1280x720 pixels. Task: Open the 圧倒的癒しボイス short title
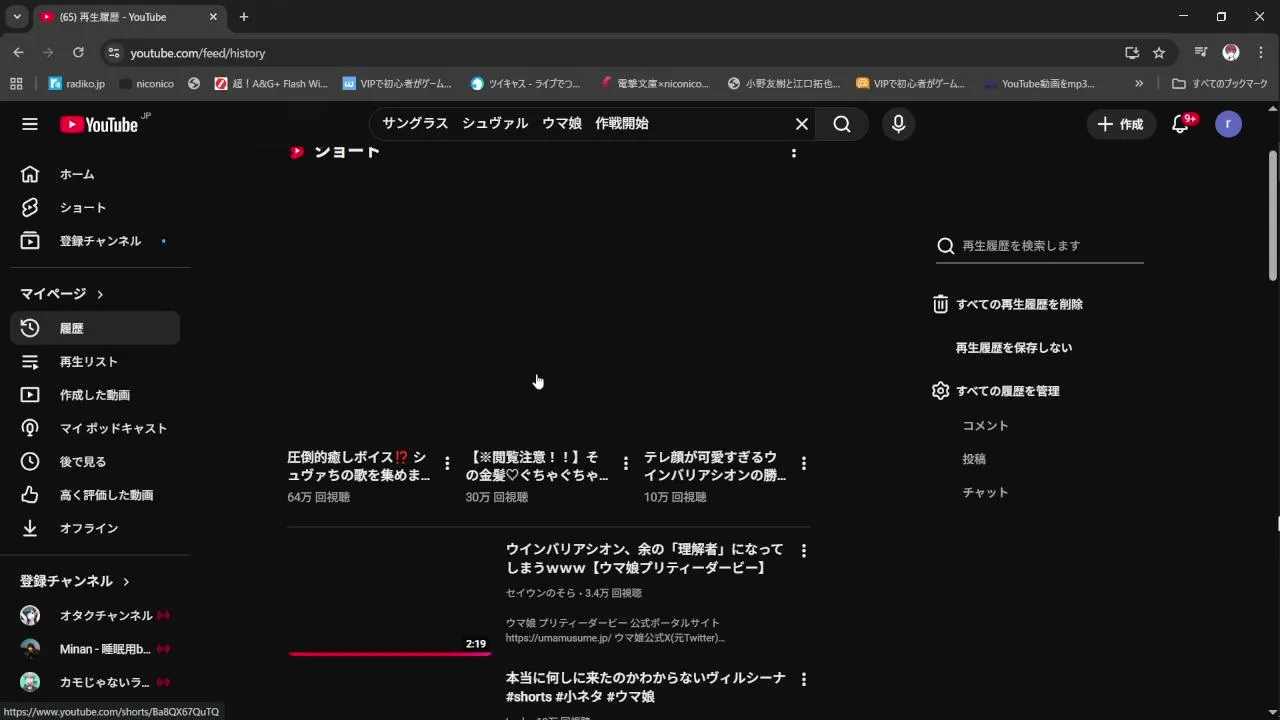(358, 466)
